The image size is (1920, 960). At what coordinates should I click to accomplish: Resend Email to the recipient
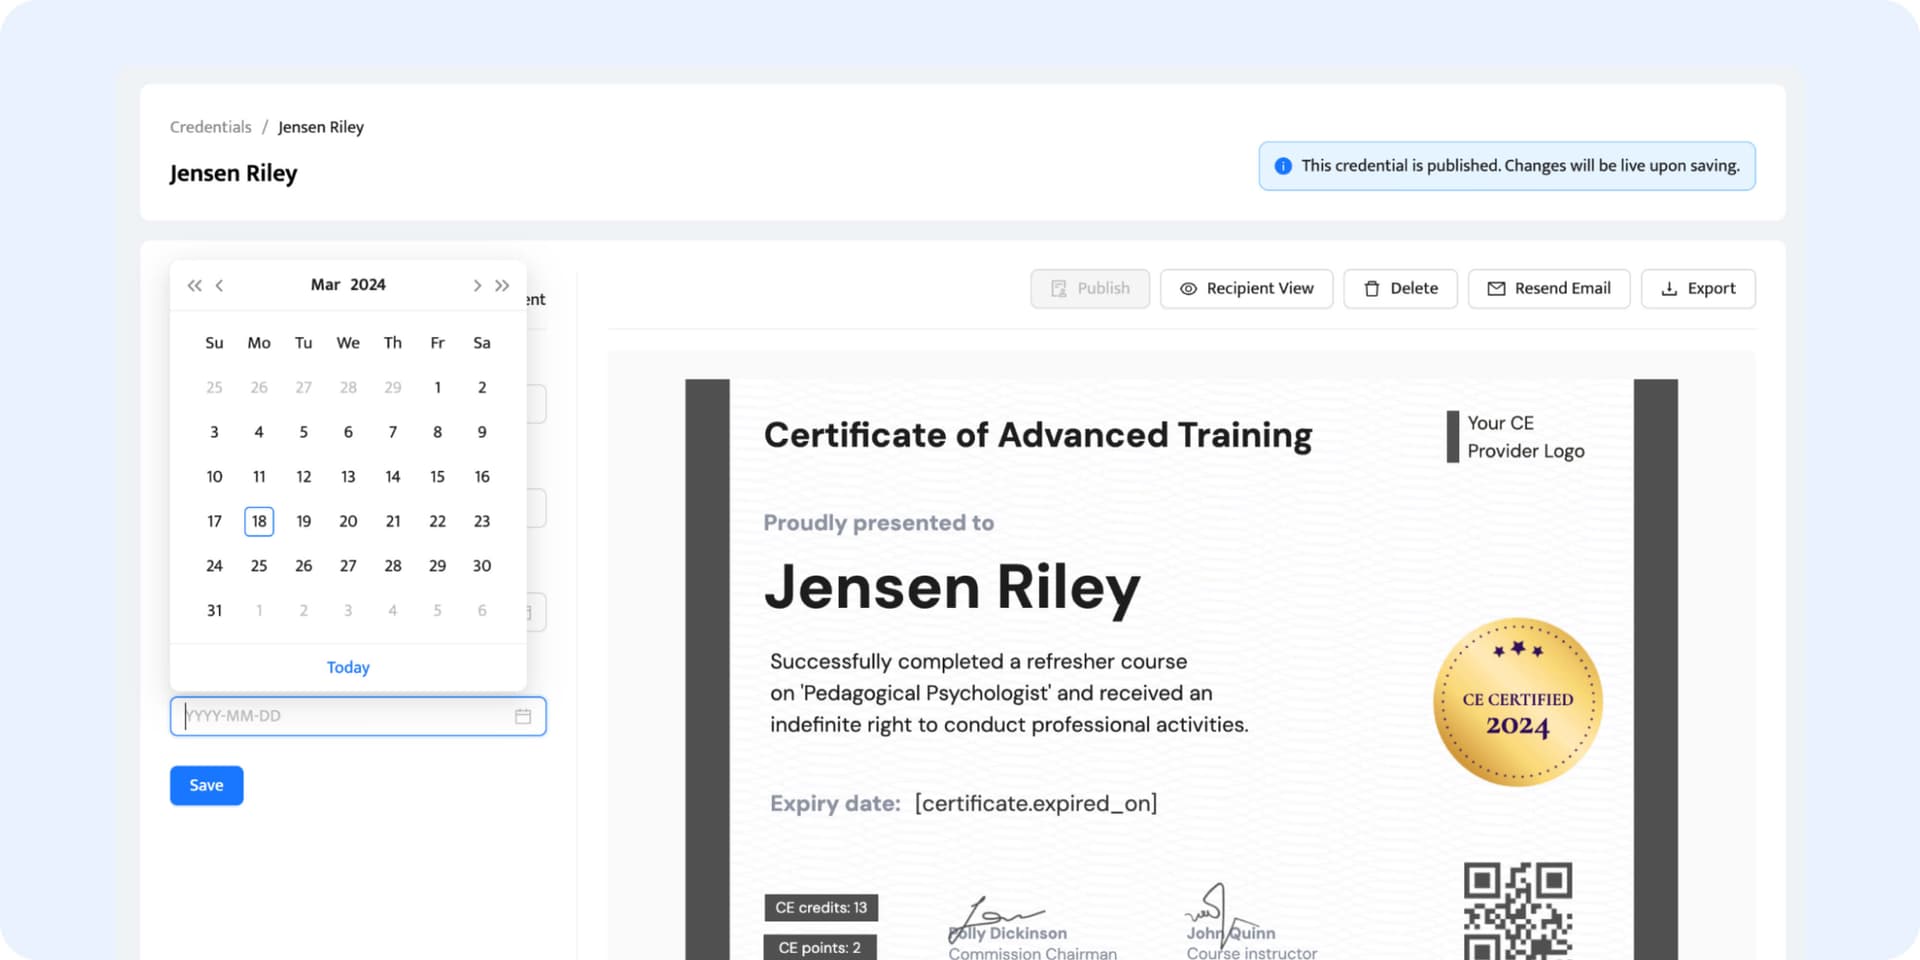click(x=1548, y=289)
